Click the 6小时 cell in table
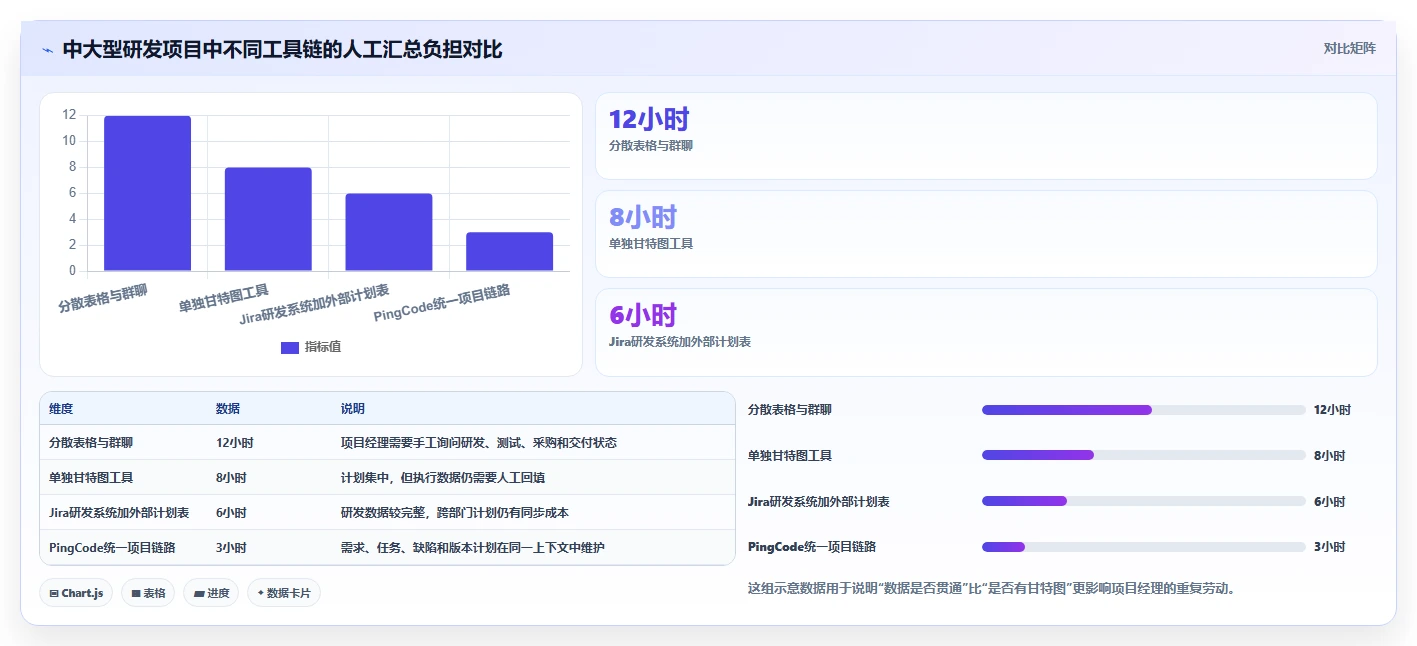 [232, 513]
